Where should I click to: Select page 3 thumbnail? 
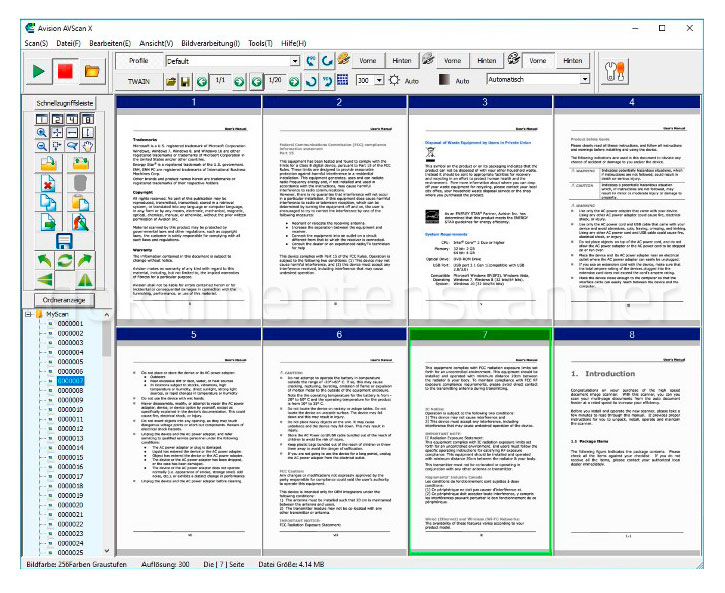(480, 209)
